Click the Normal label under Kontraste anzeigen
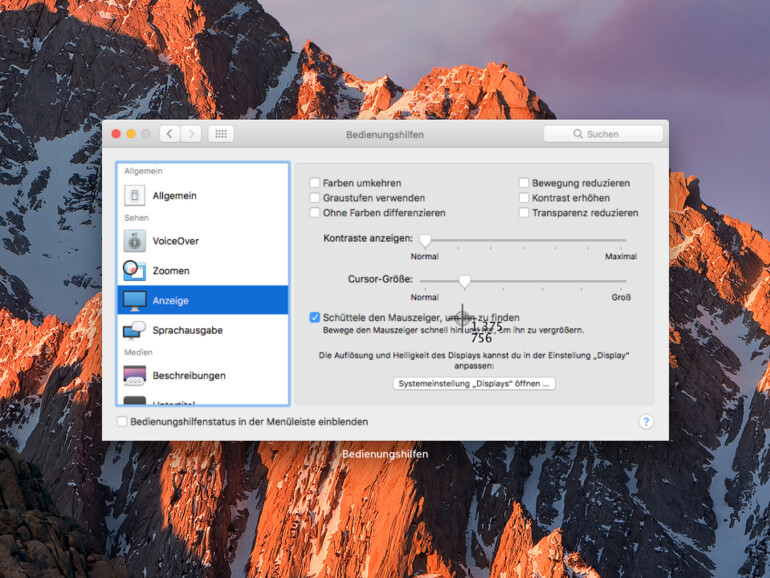 [x=425, y=256]
